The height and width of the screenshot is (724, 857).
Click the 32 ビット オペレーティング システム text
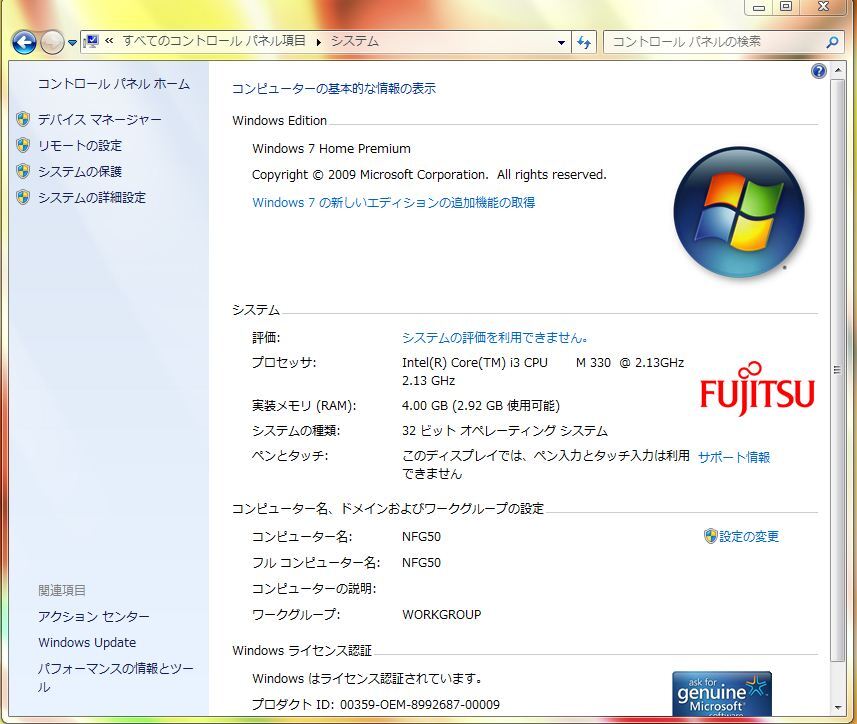504,431
